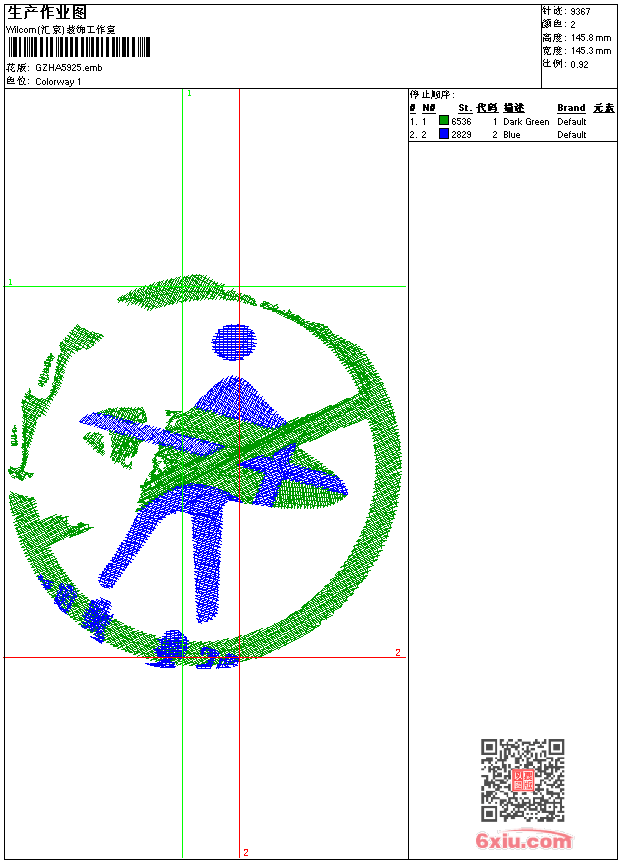Click the red stamp inside the QR code
Image resolution: width=620 pixels, height=860 pixels.
point(522,781)
